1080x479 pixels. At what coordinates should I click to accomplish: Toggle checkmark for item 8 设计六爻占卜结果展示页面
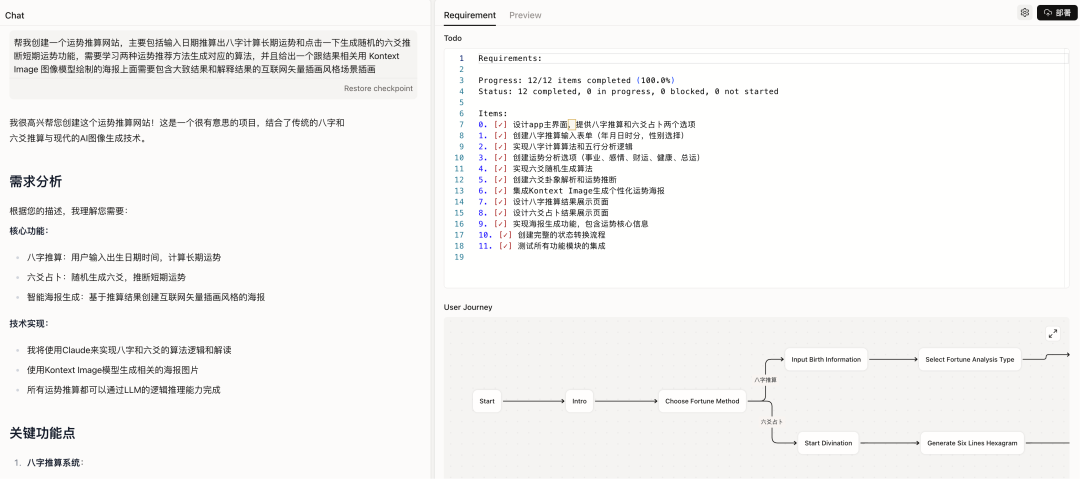501,213
